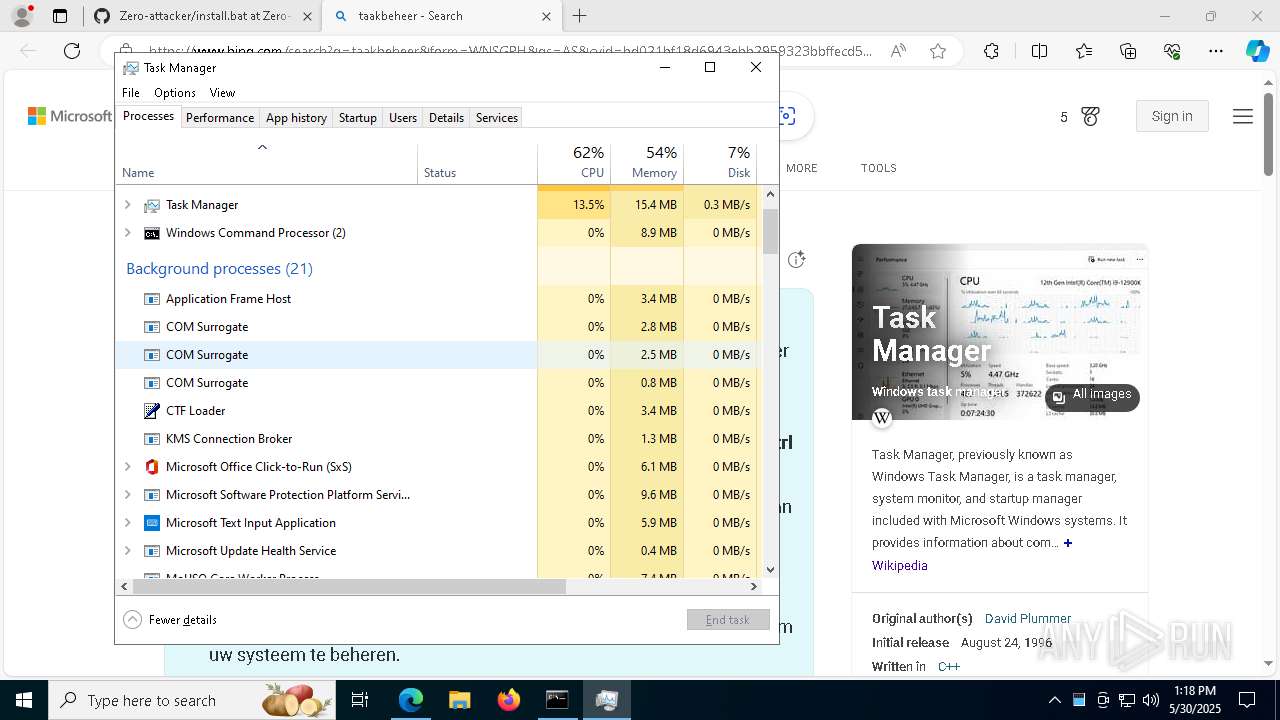Switch to the Zero-attacker GitHub tab
1280x720 pixels.
(201, 16)
